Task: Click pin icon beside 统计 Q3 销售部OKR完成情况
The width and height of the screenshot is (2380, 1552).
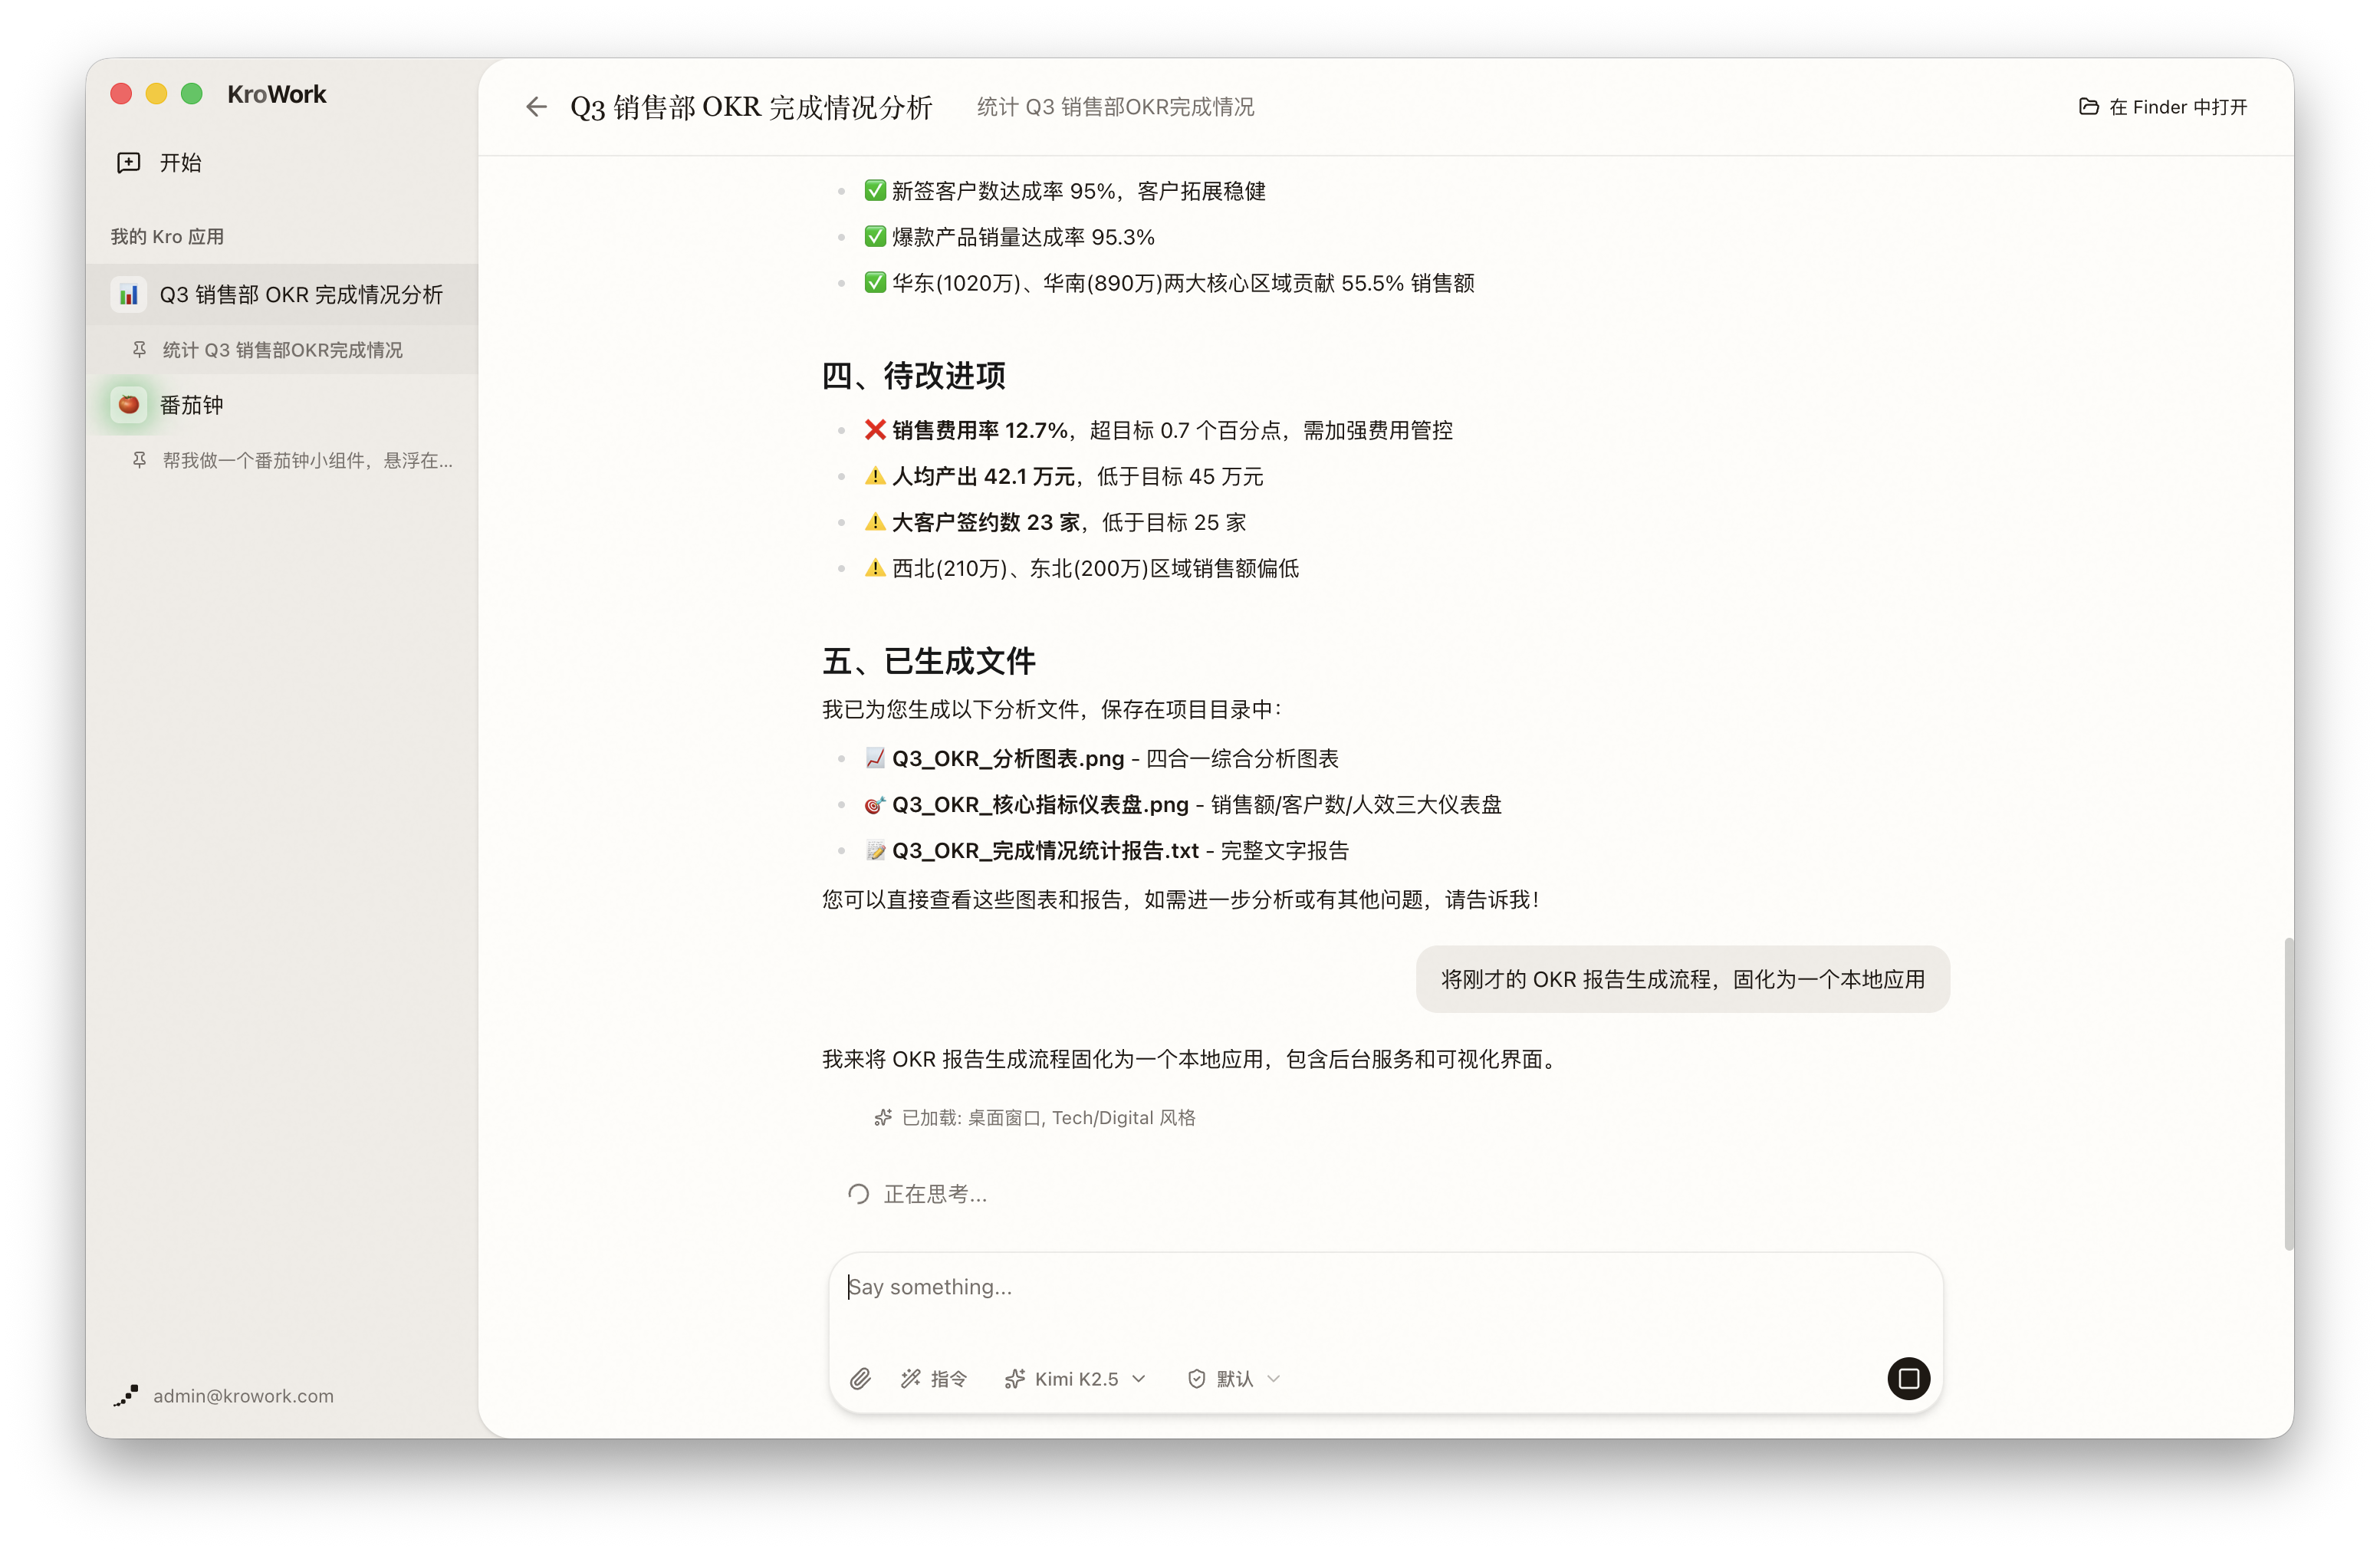Action: coord(140,349)
